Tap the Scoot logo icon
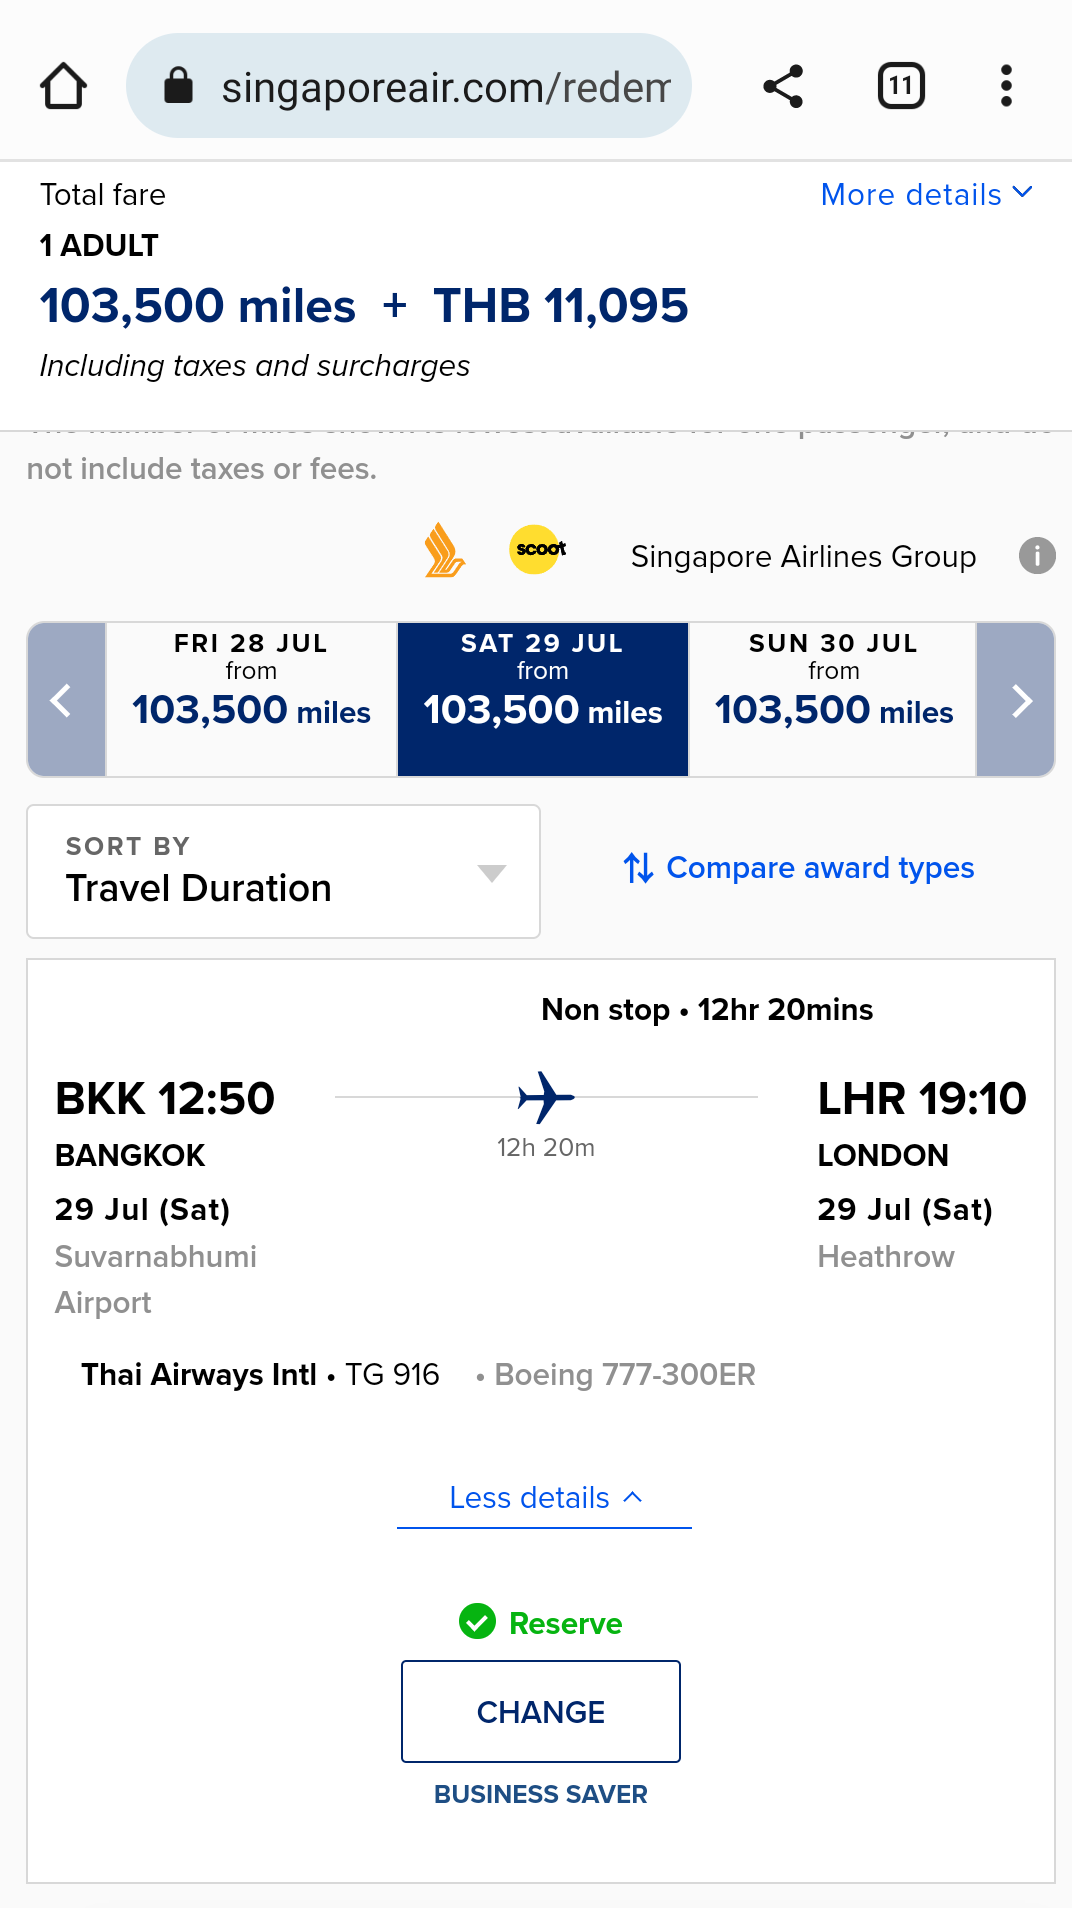Viewport: 1072px width, 1908px height. [539, 549]
